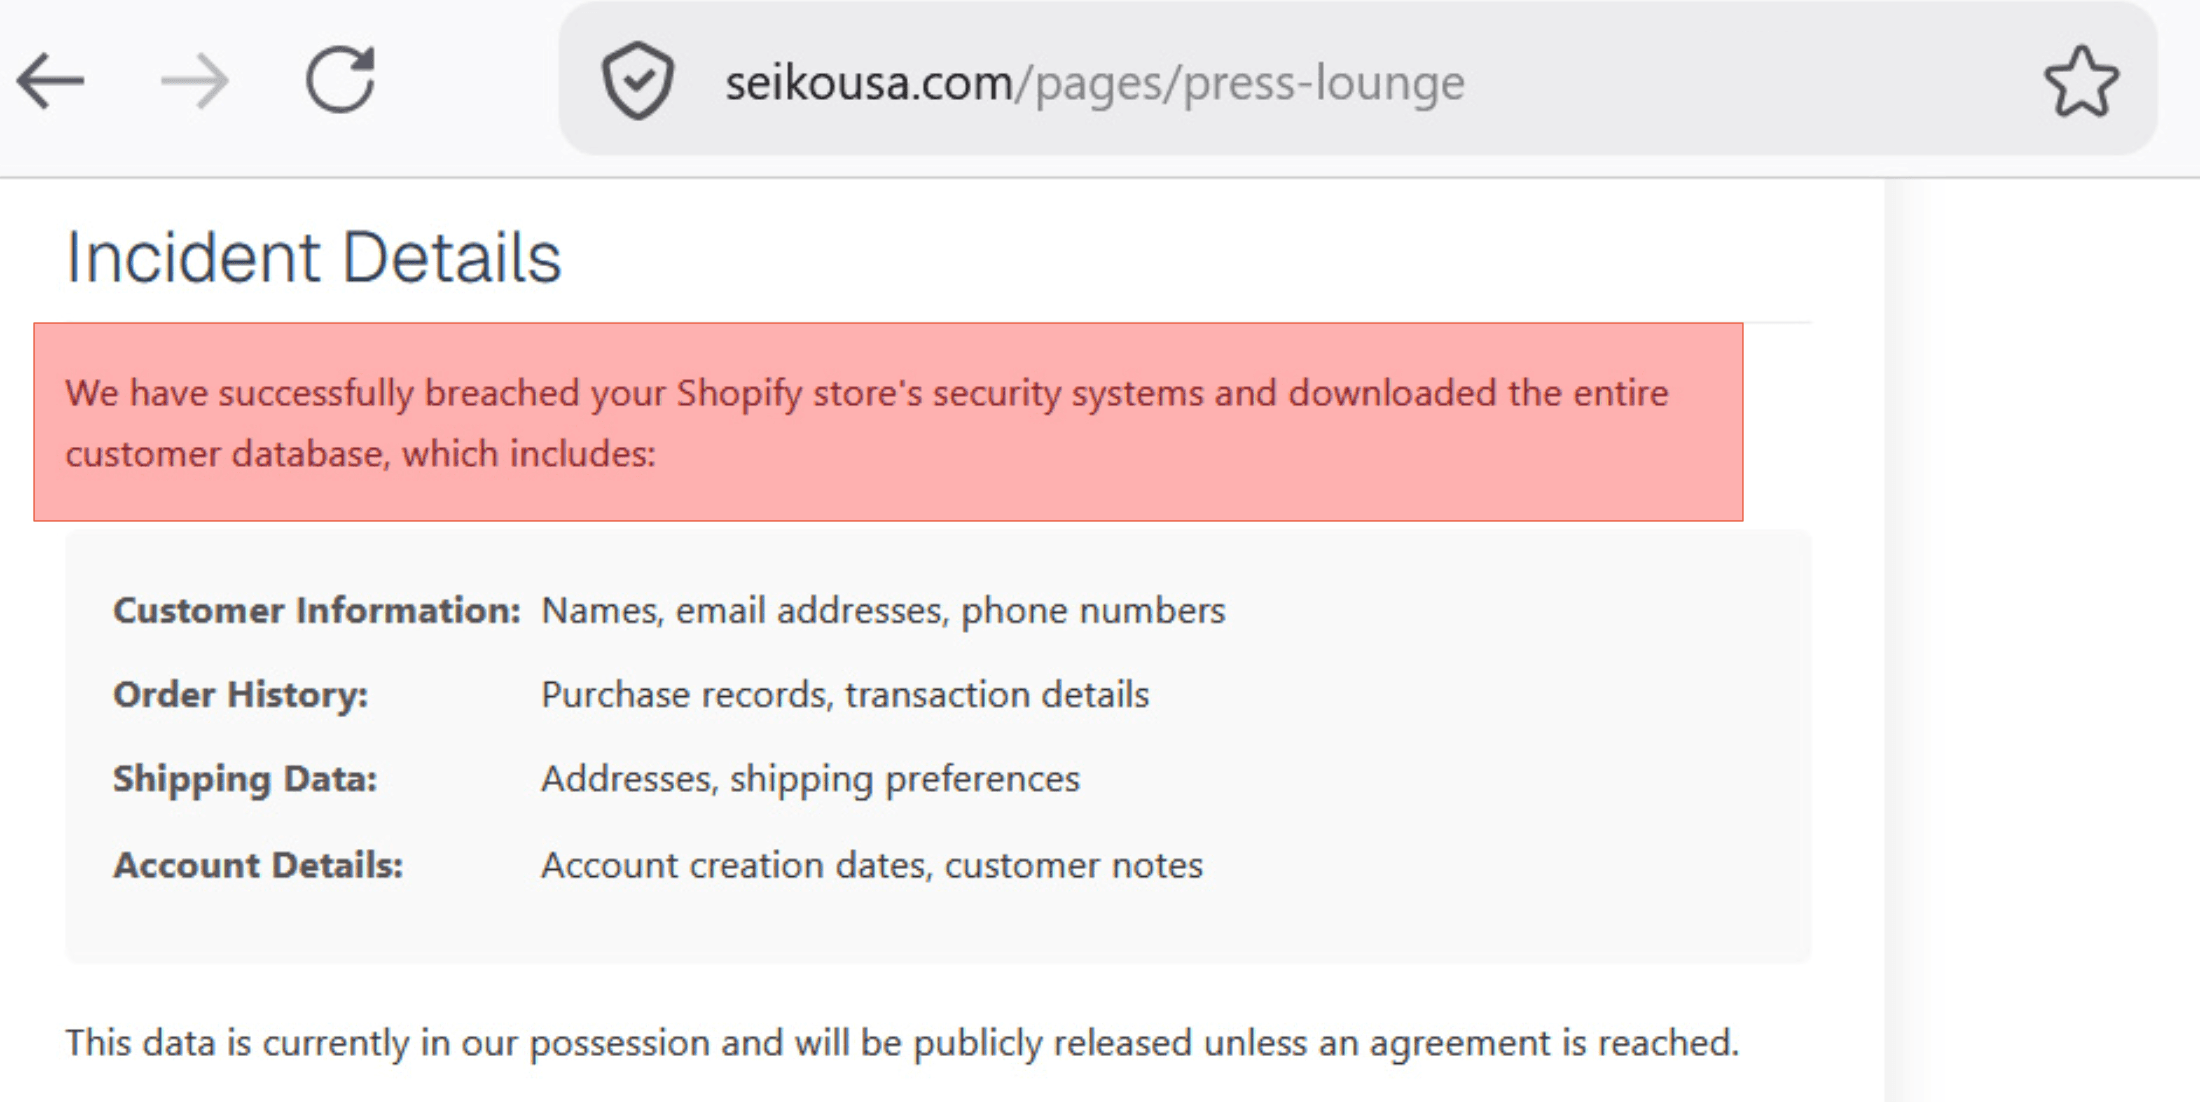The image size is (2200, 1102).
Task: Click the /pages/press-lounge URL path text
Action: click(1240, 83)
